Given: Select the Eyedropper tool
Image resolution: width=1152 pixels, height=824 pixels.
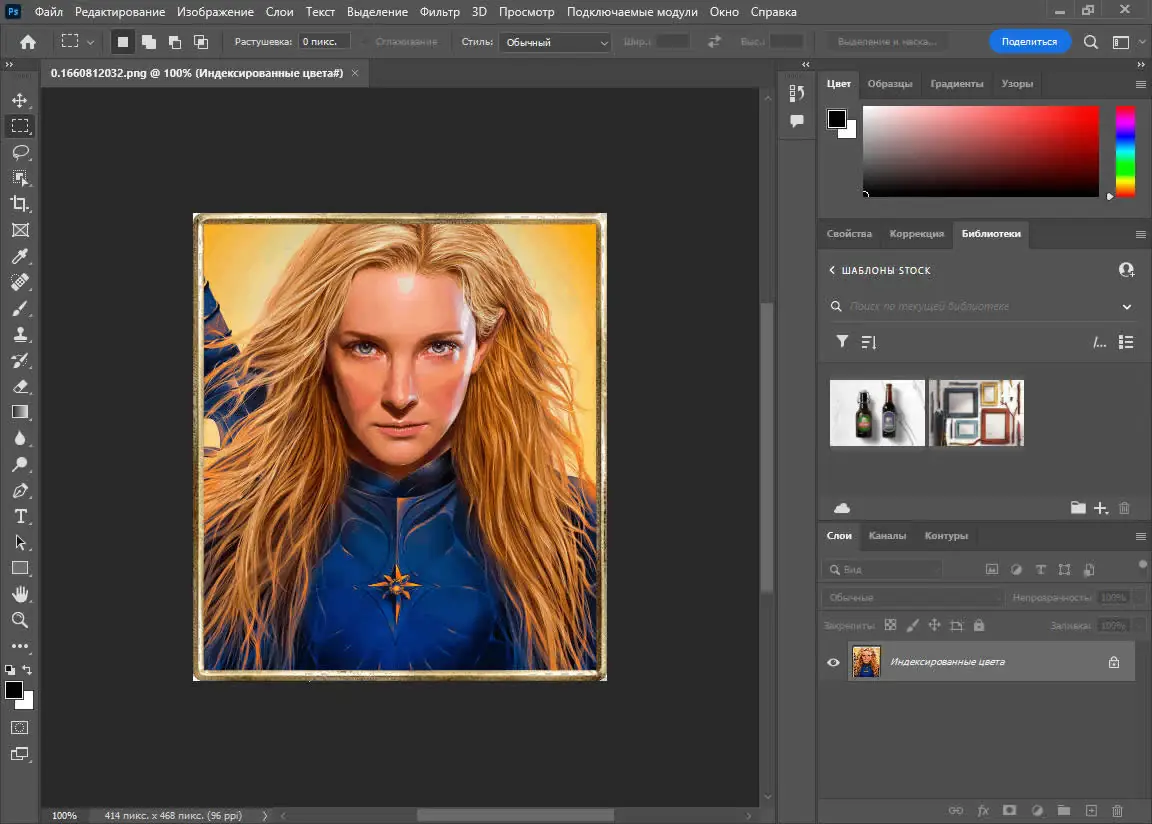Looking at the screenshot, I should [x=20, y=256].
